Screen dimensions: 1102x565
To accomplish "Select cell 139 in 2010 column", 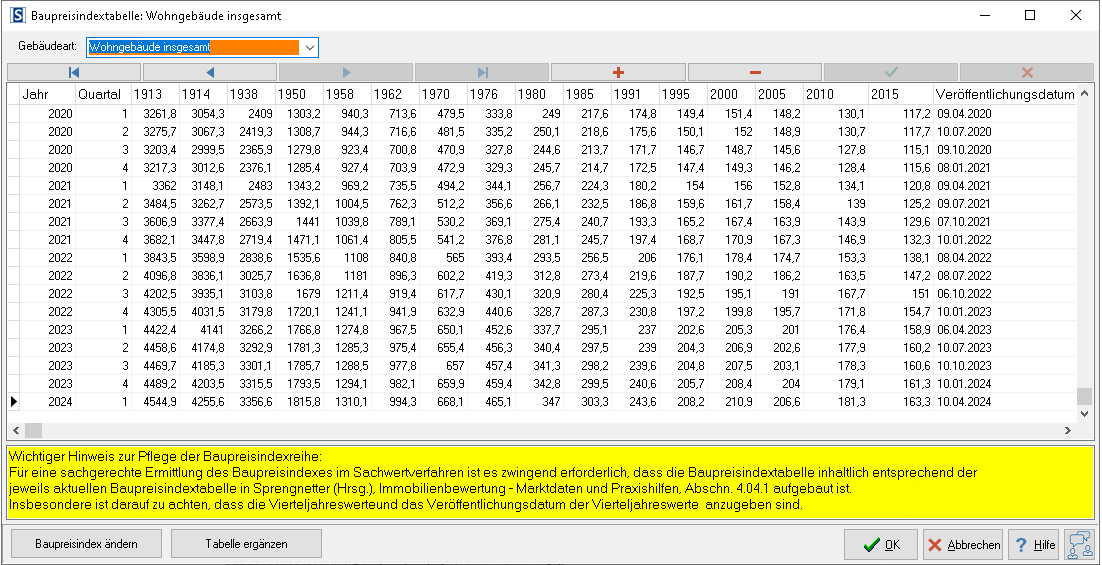I will pyautogui.click(x=836, y=204).
